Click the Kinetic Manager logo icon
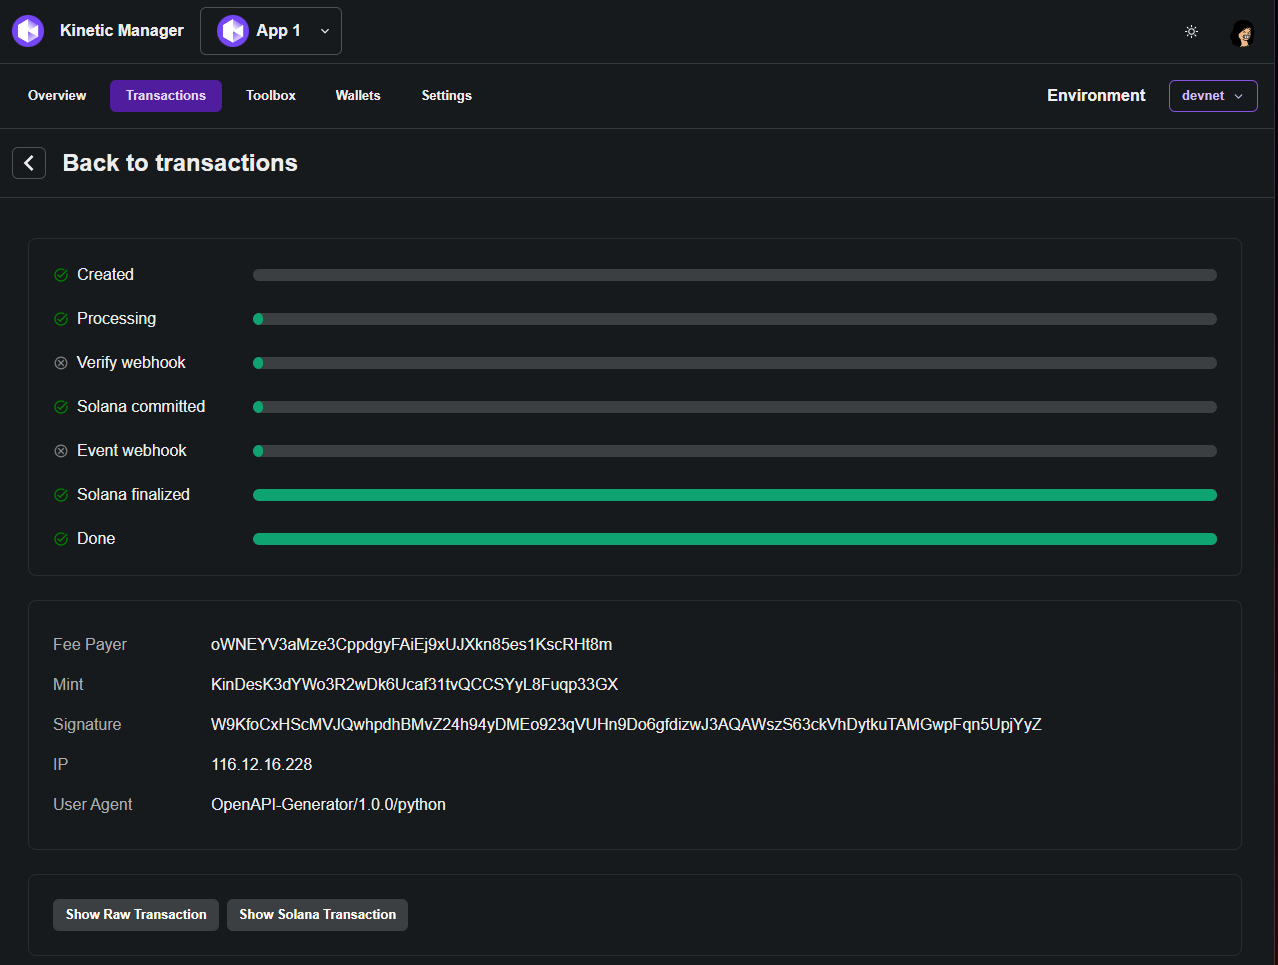The height and width of the screenshot is (965, 1278). coord(28,31)
